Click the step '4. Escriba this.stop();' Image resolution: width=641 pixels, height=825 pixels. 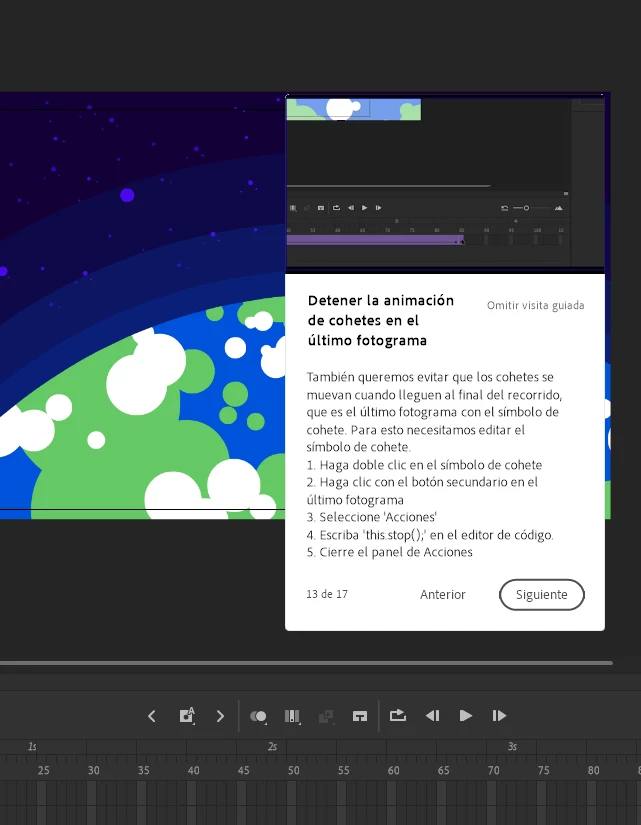pos(430,535)
